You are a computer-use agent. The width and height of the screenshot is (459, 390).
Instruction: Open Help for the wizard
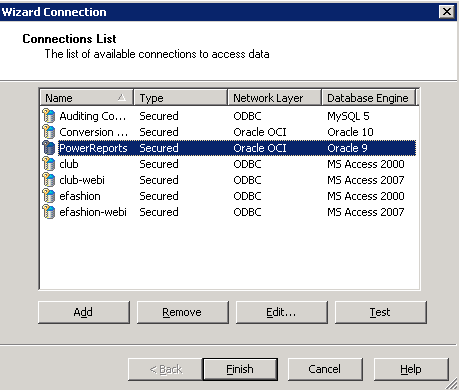click(411, 369)
